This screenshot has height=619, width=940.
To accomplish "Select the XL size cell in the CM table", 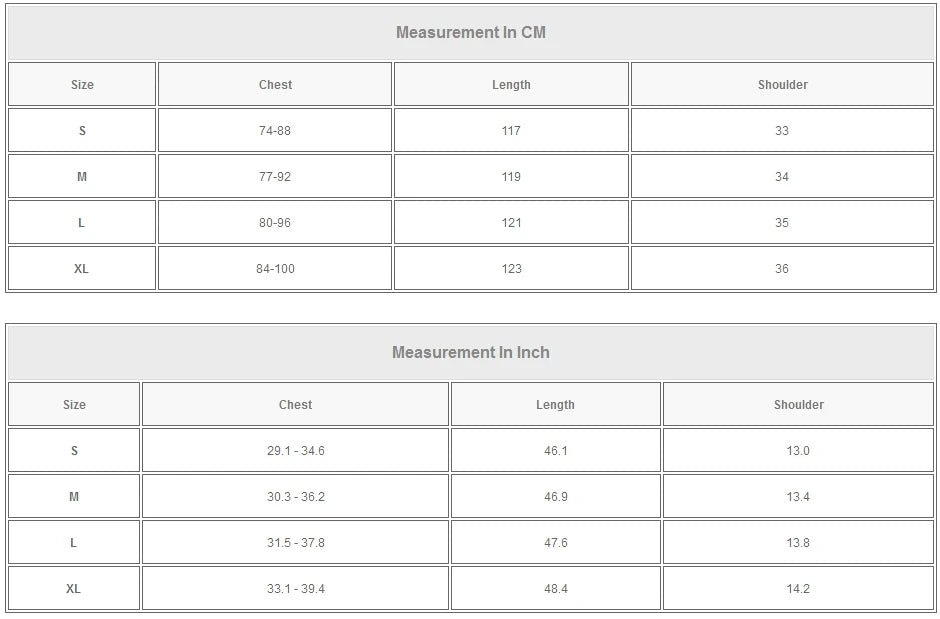I will tap(82, 269).
